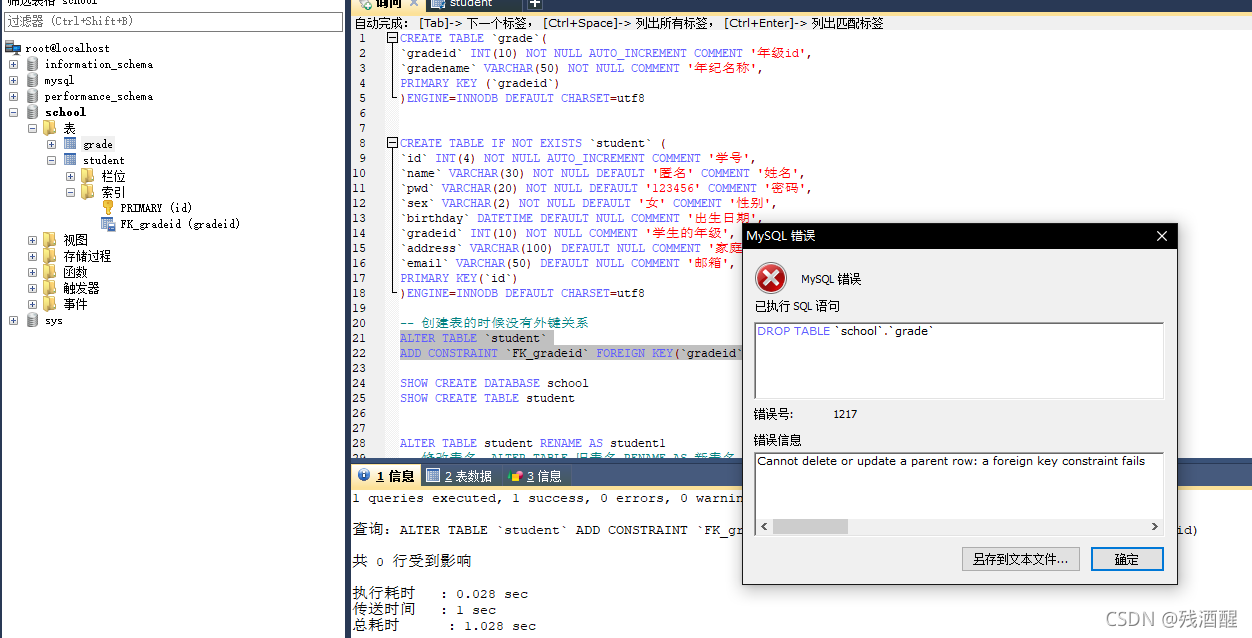Expand the 触发器 triggers folder

[32, 288]
